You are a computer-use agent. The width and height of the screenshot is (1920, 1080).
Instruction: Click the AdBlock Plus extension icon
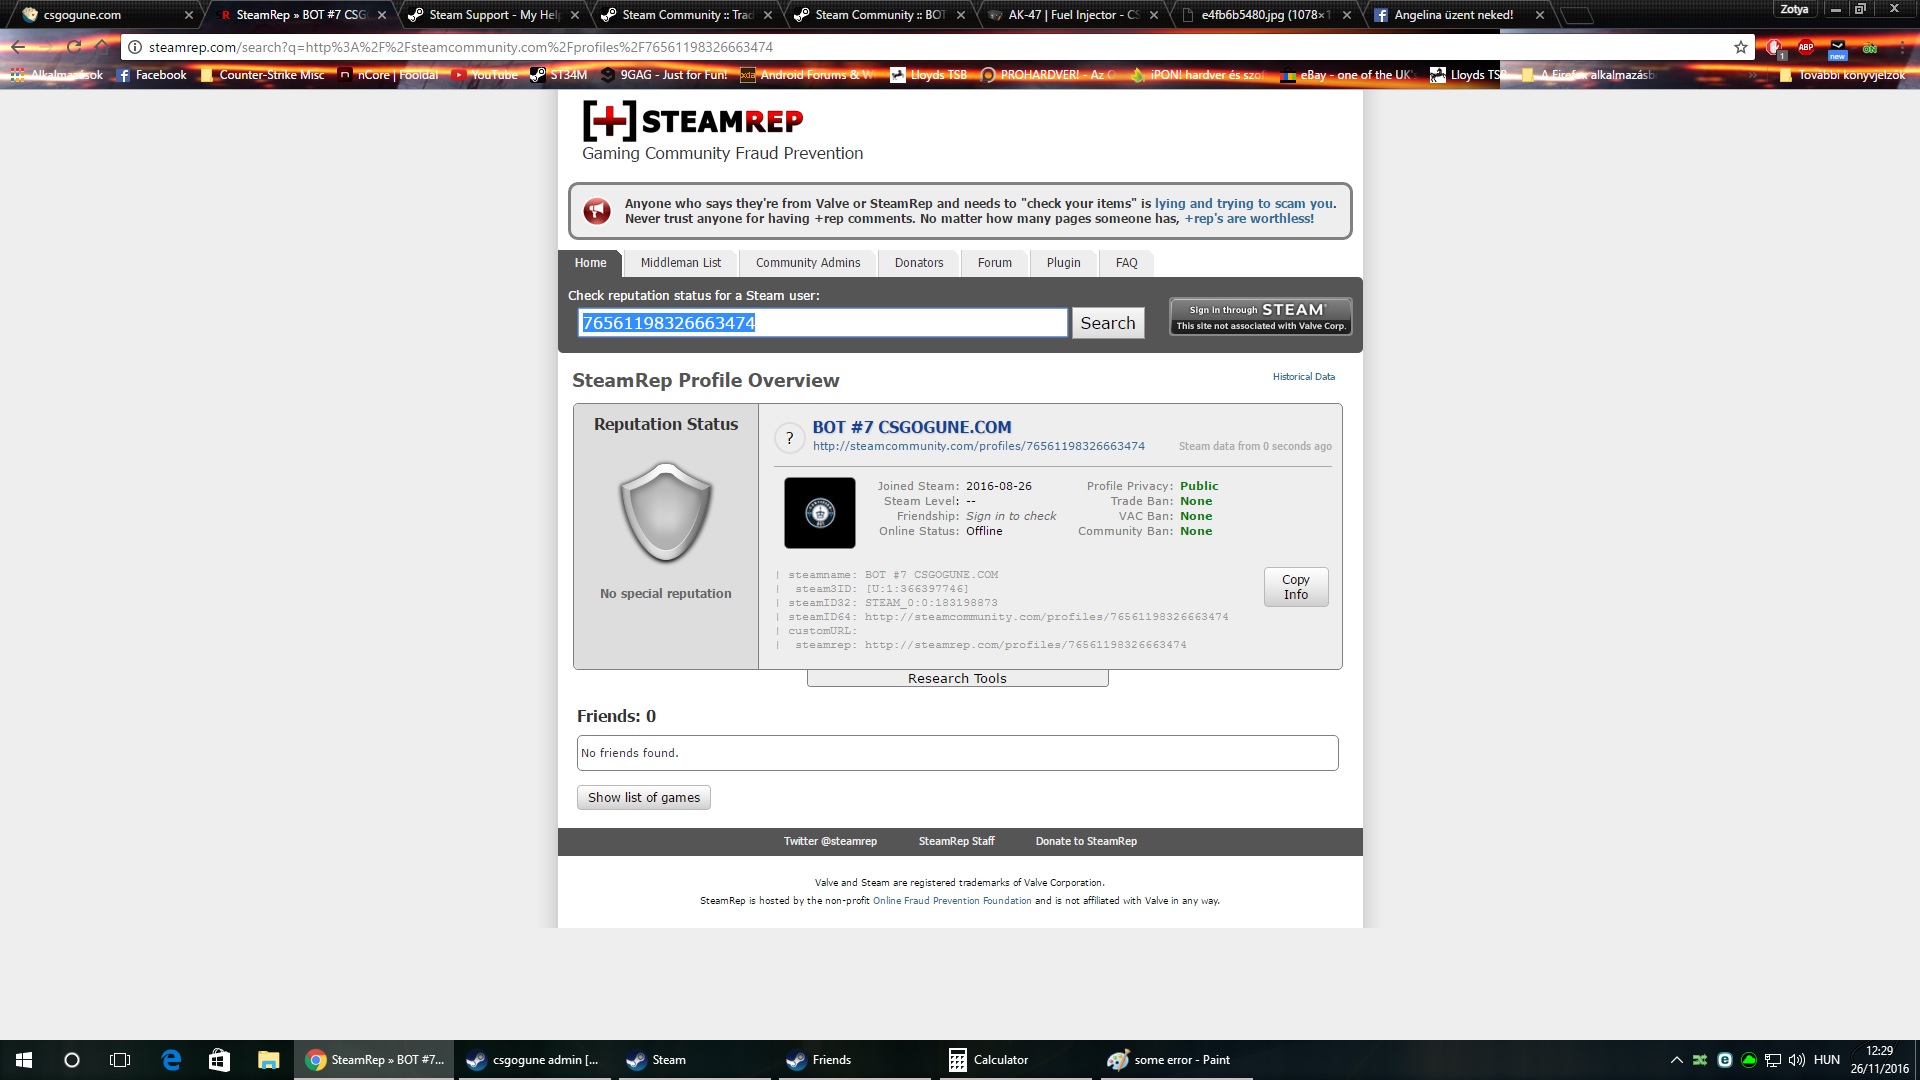[1806, 47]
